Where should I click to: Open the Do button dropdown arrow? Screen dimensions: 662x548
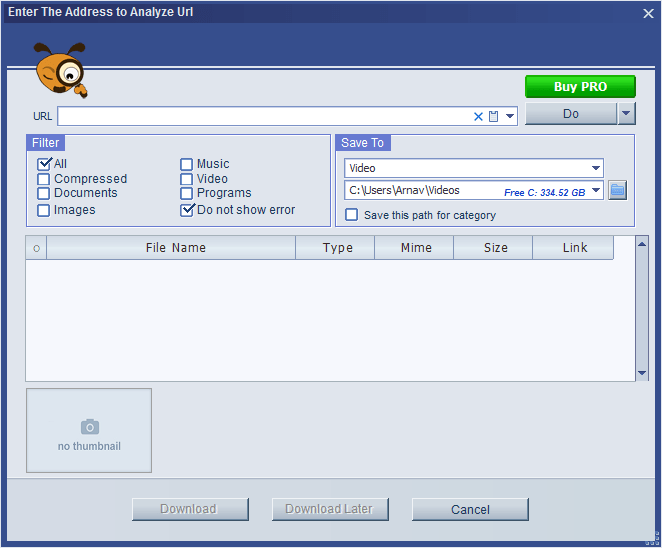pos(627,113)
